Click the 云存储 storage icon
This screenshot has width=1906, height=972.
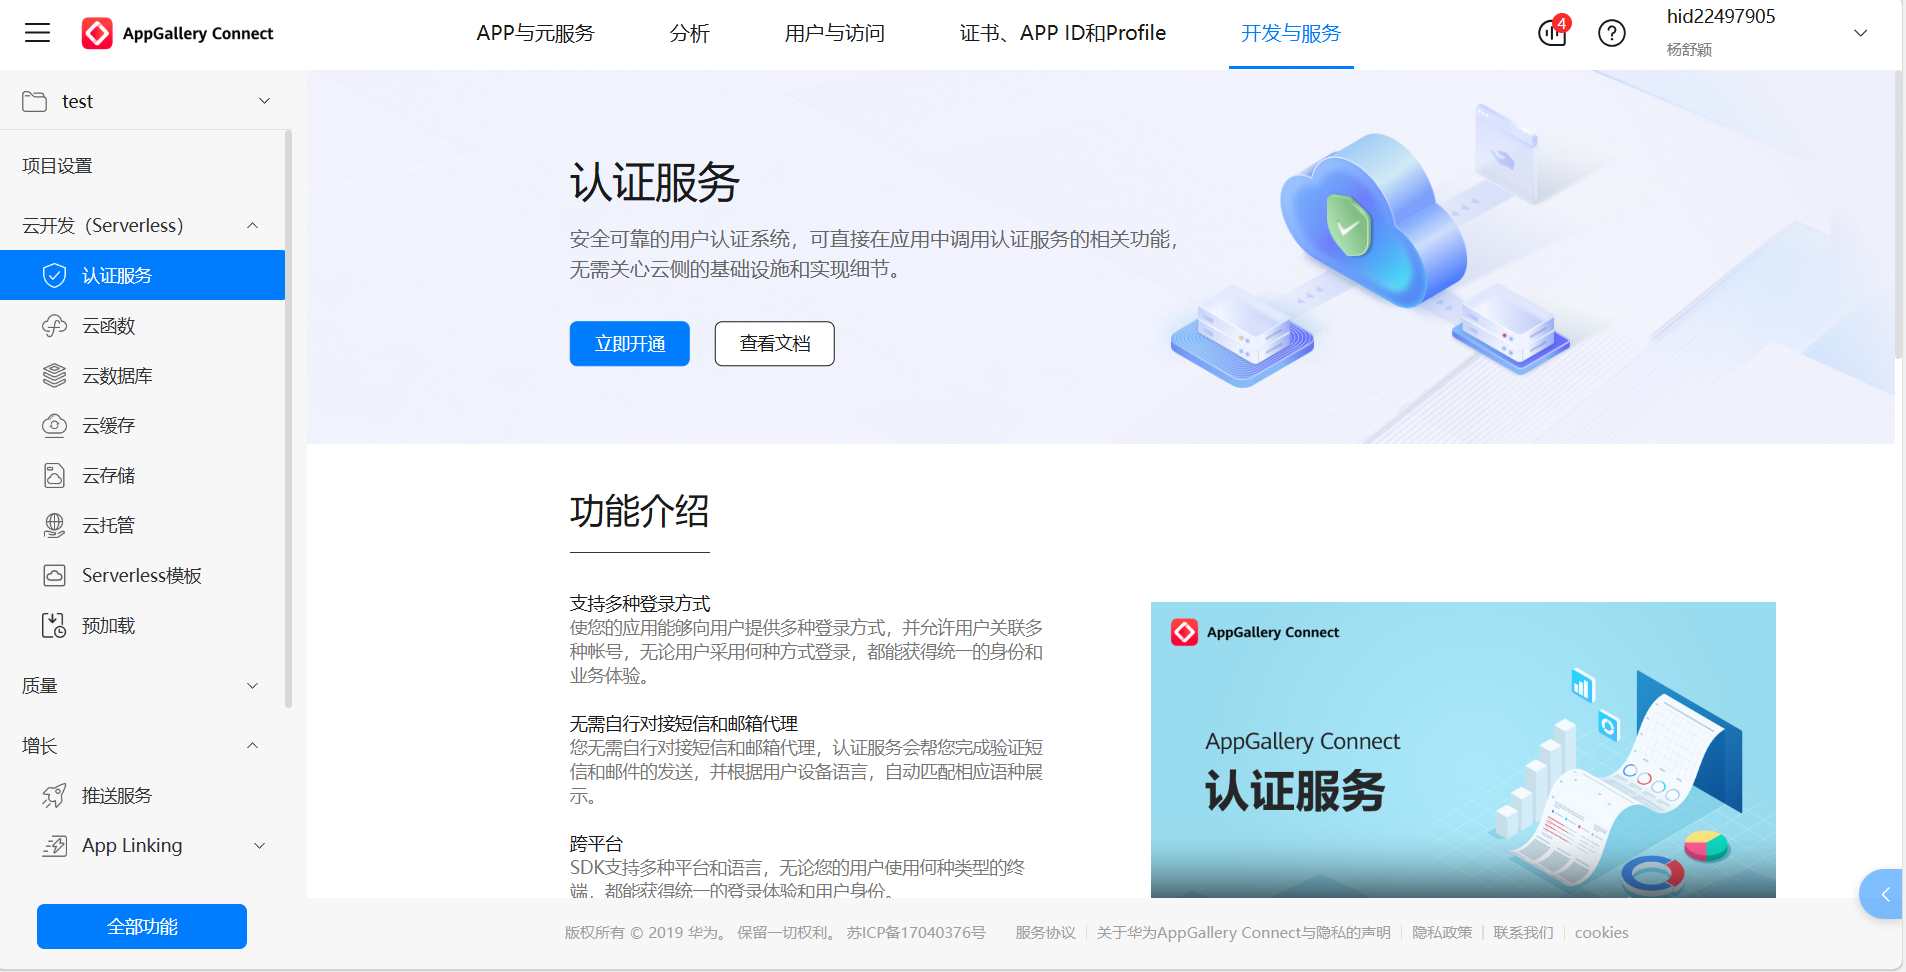coord(54,475)
